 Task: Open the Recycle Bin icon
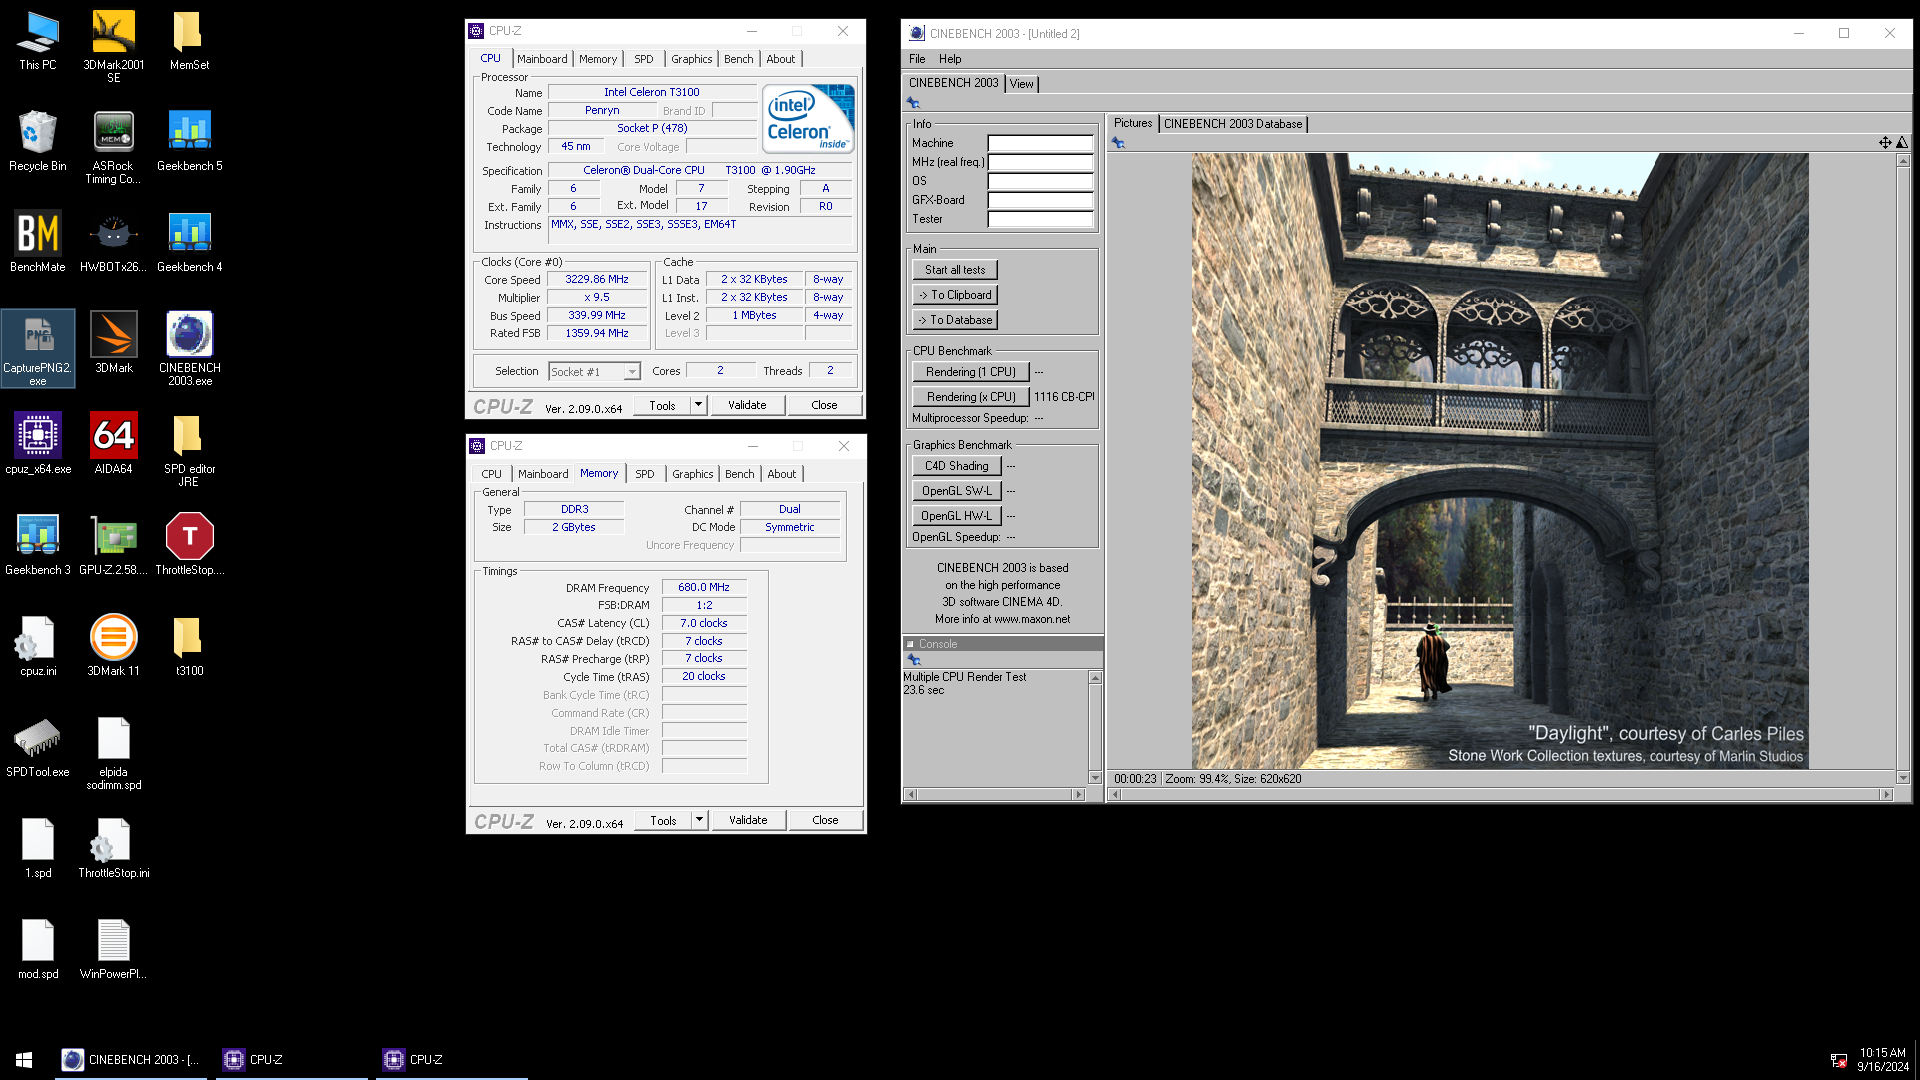tap(38, 141)
